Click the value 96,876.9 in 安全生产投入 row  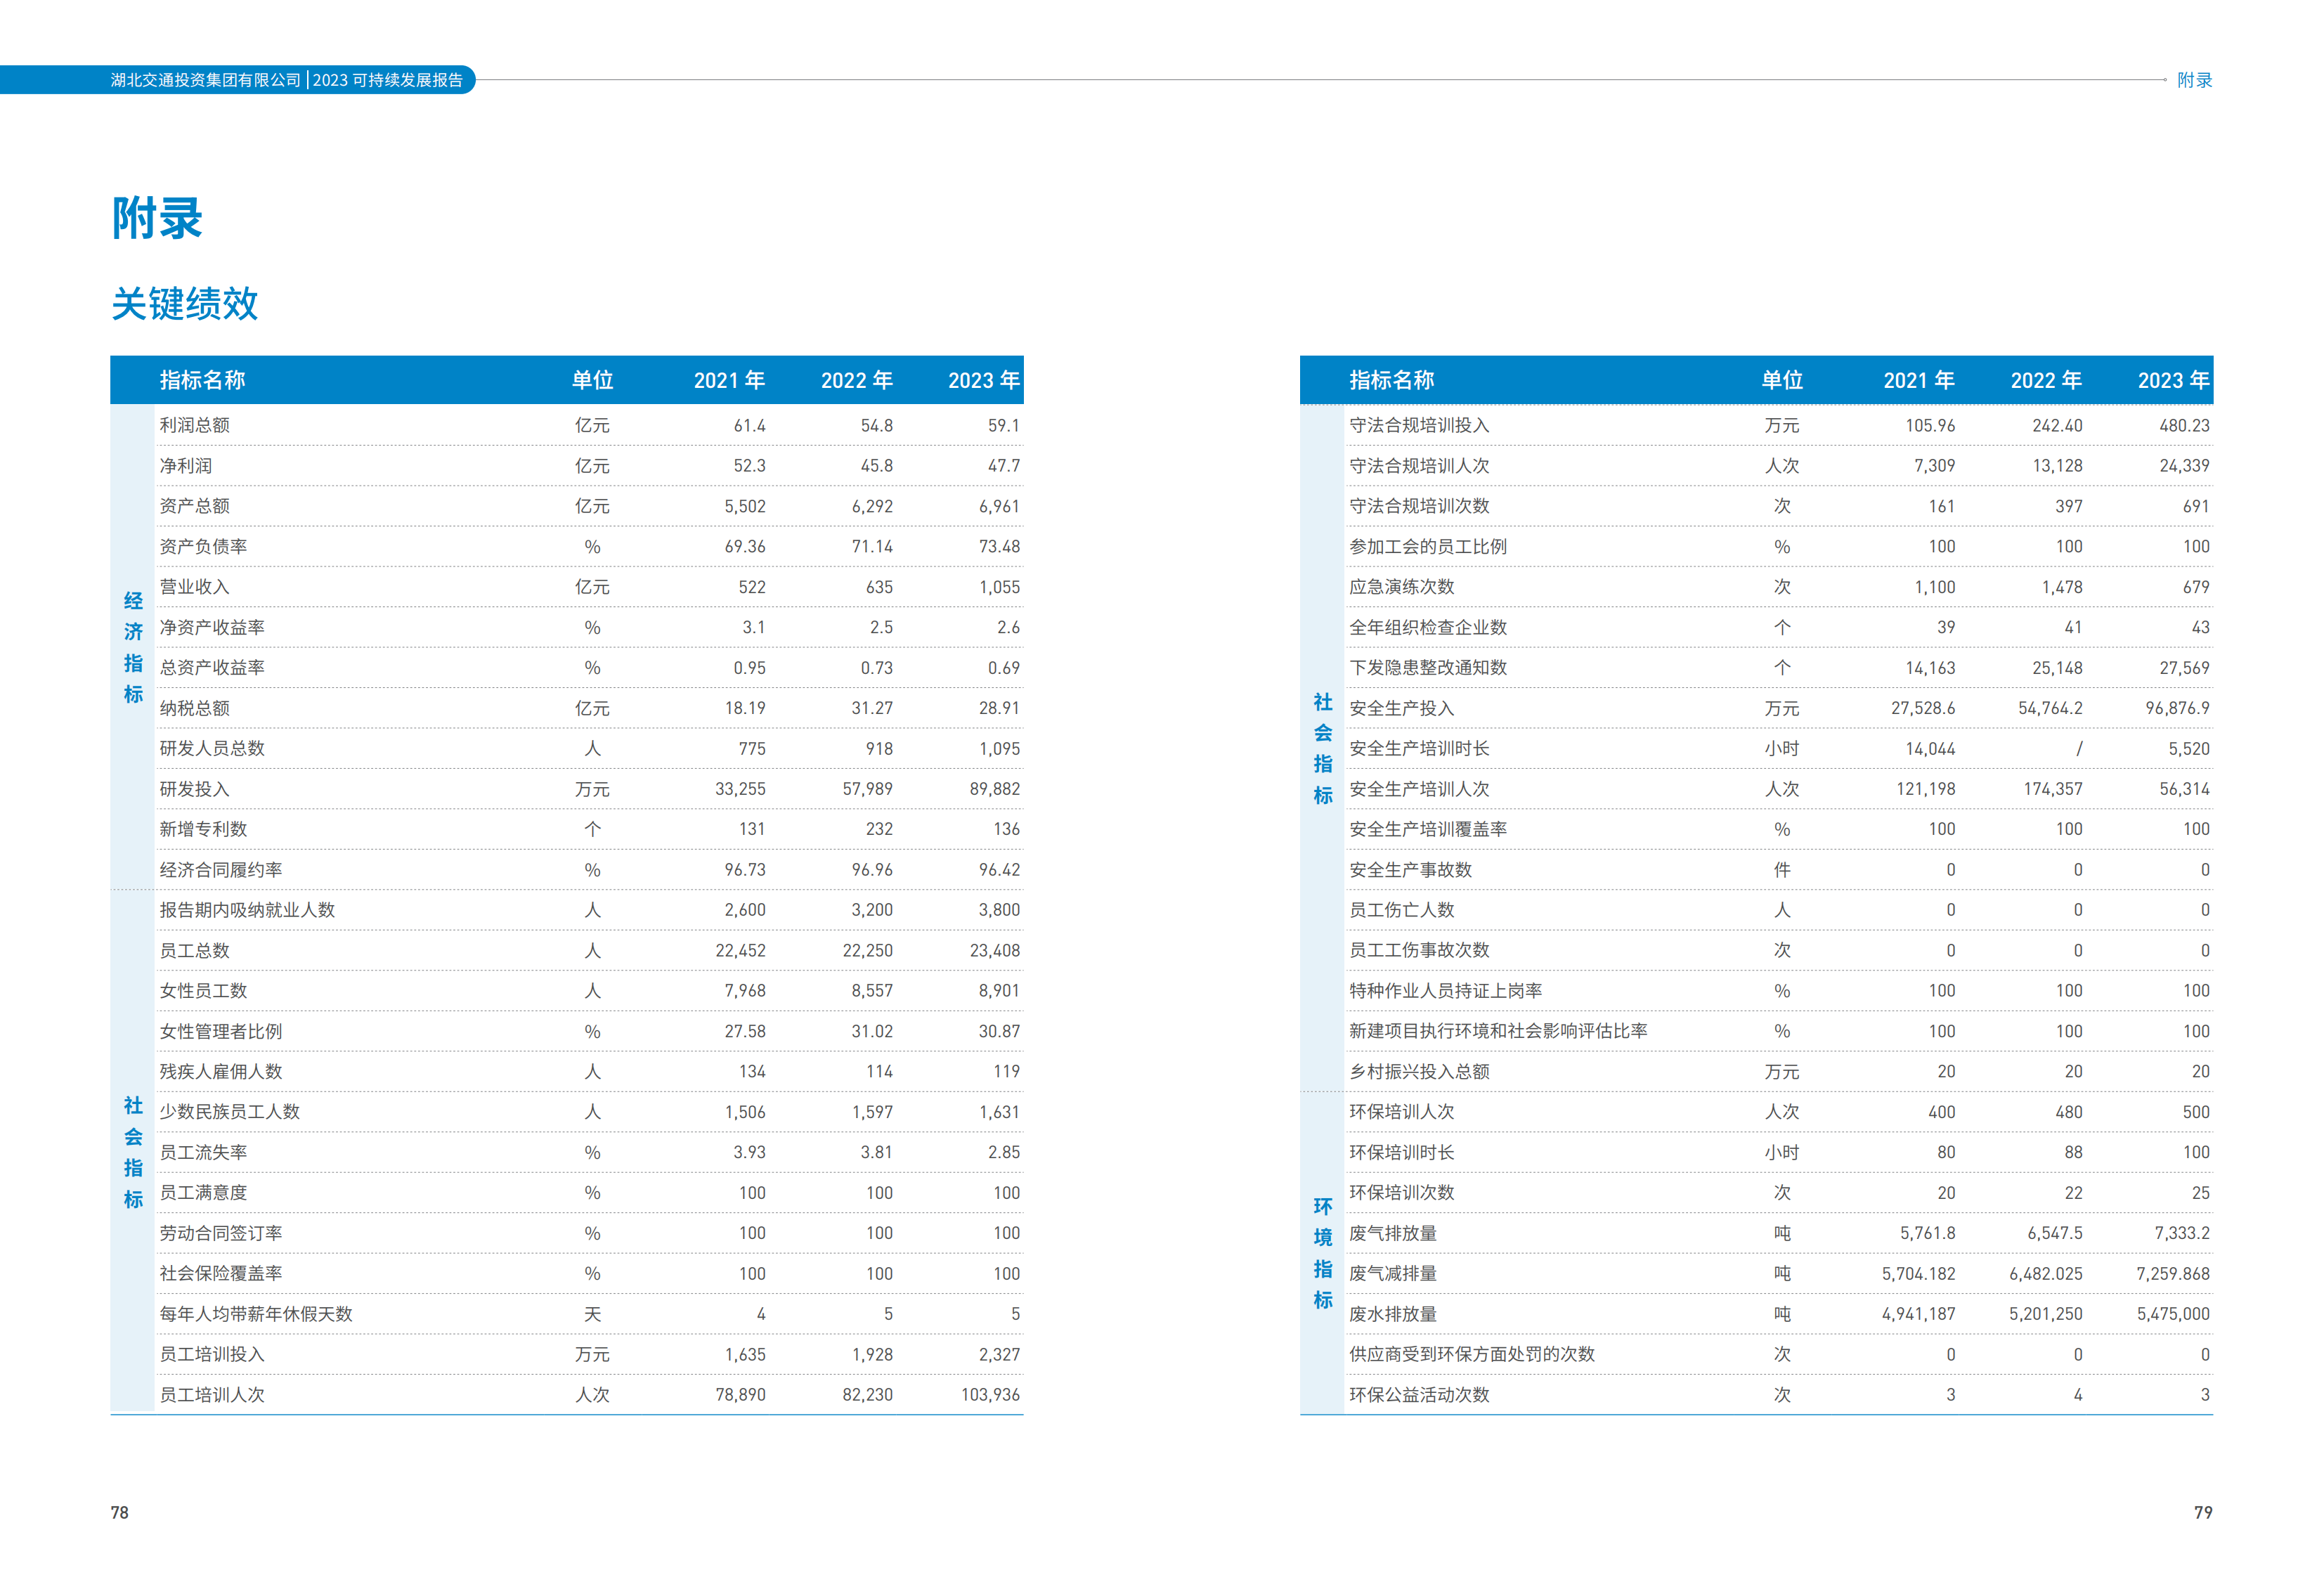(2177, 708)
